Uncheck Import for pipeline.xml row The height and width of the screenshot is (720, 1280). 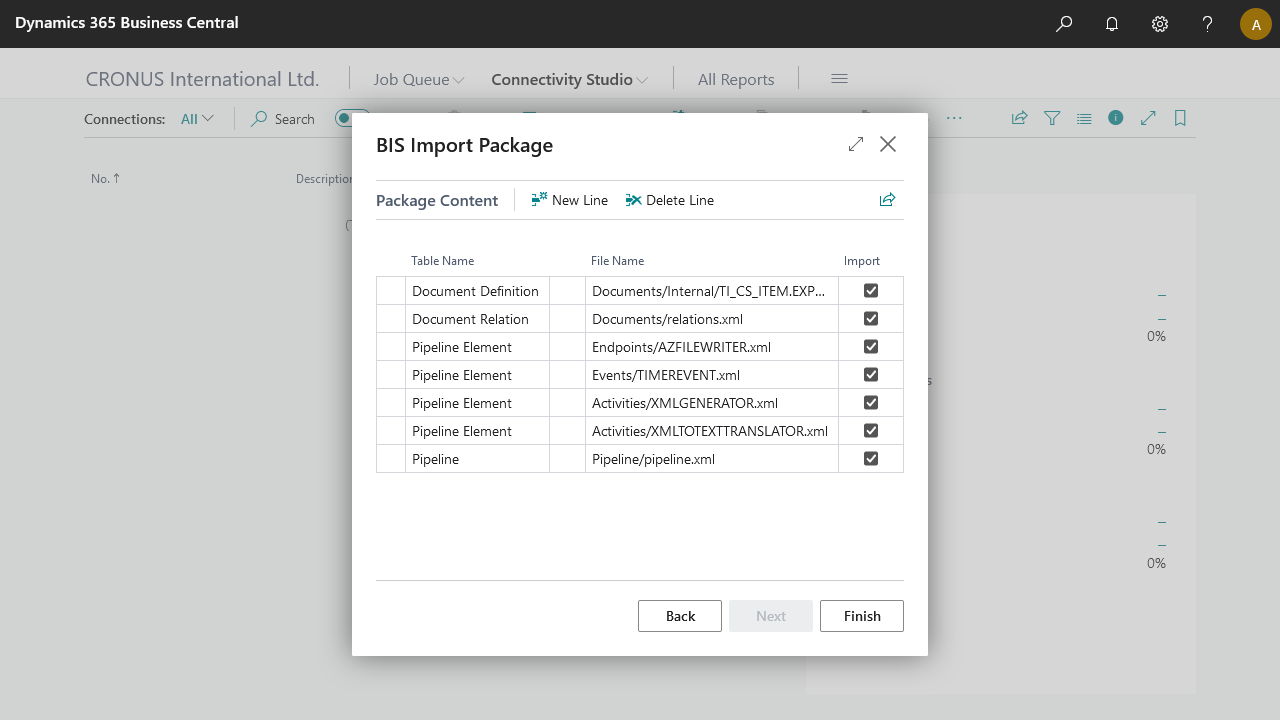tap(871, 459)
